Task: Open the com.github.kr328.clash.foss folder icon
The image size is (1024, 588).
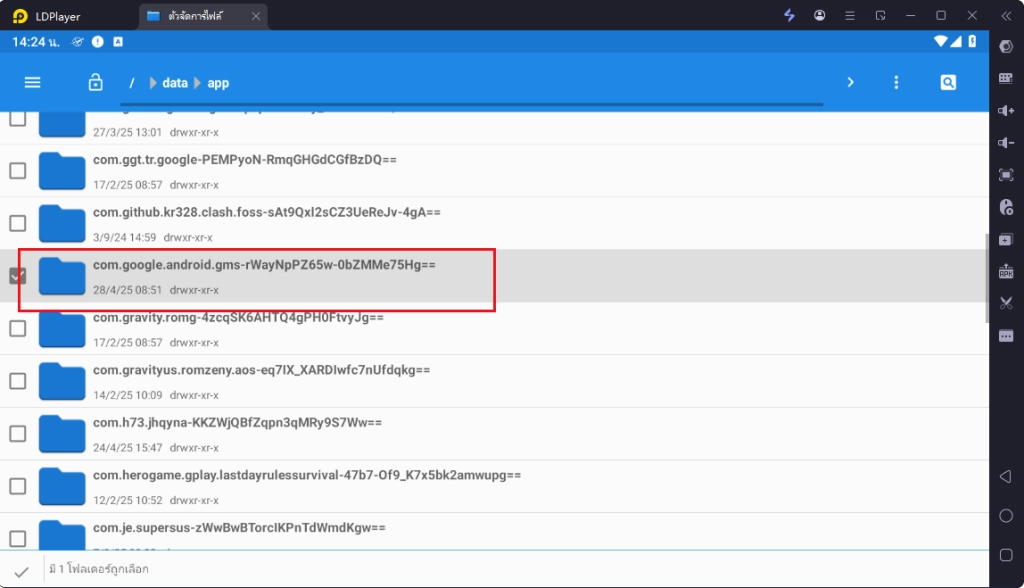Action: tap(62, 223)
